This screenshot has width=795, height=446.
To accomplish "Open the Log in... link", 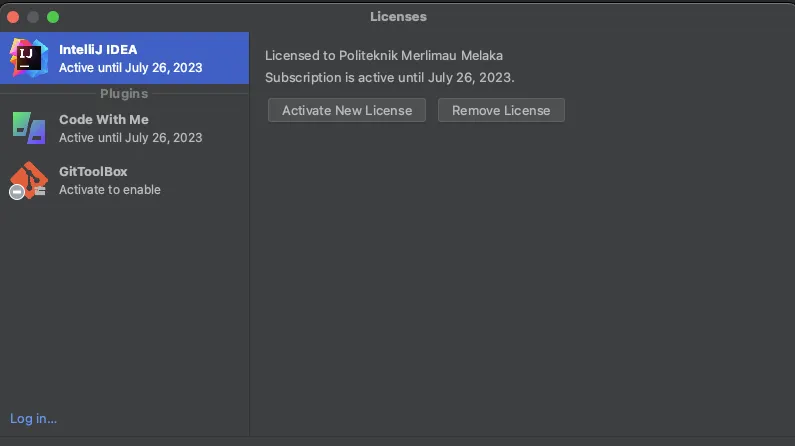I will pos(33,418).
